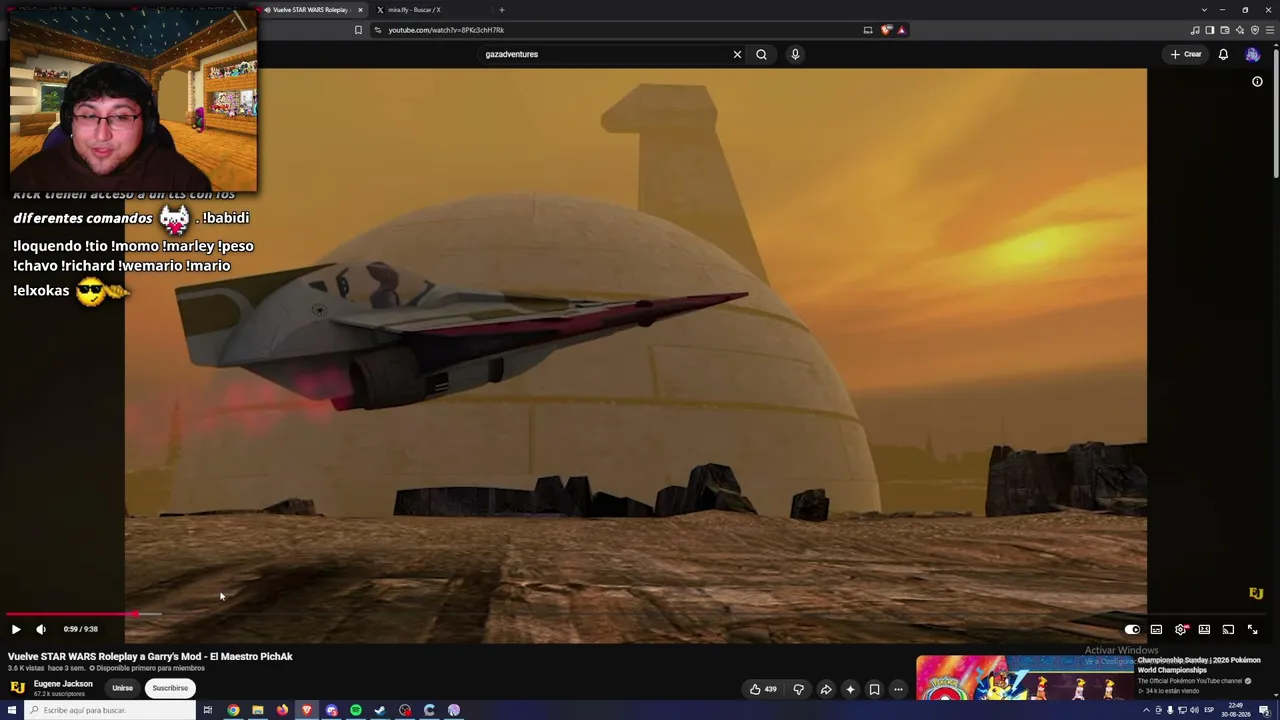Open YouTube notifications bell
This screenshot has height=720, width=1280.
1223,54
